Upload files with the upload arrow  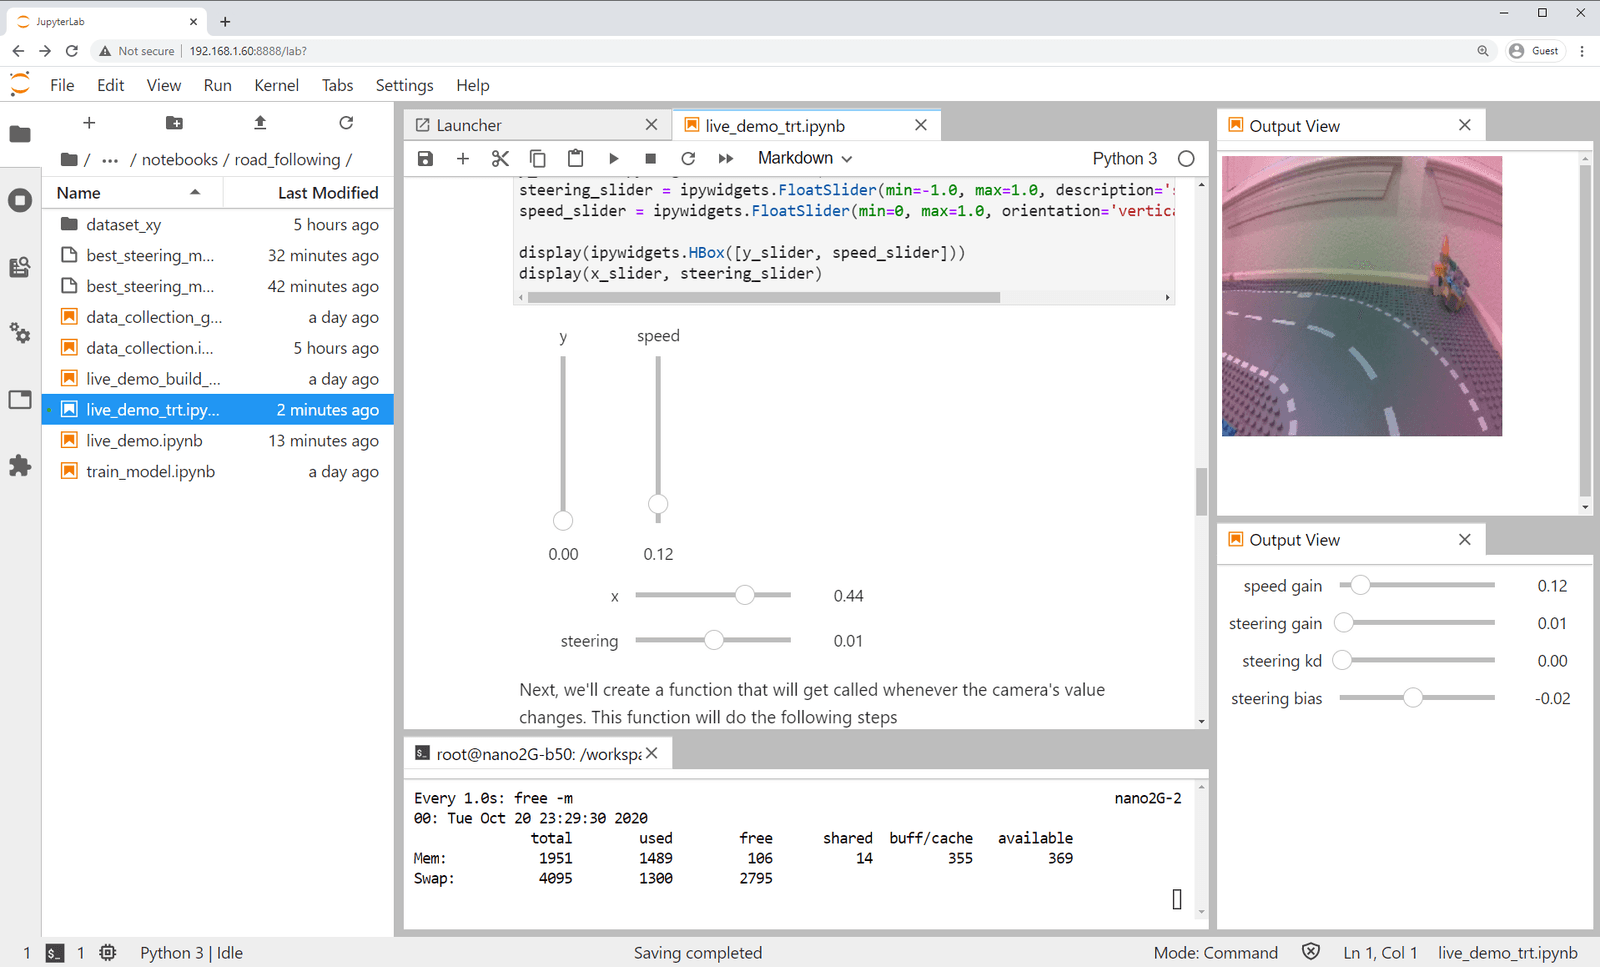[x=260, y=122]
